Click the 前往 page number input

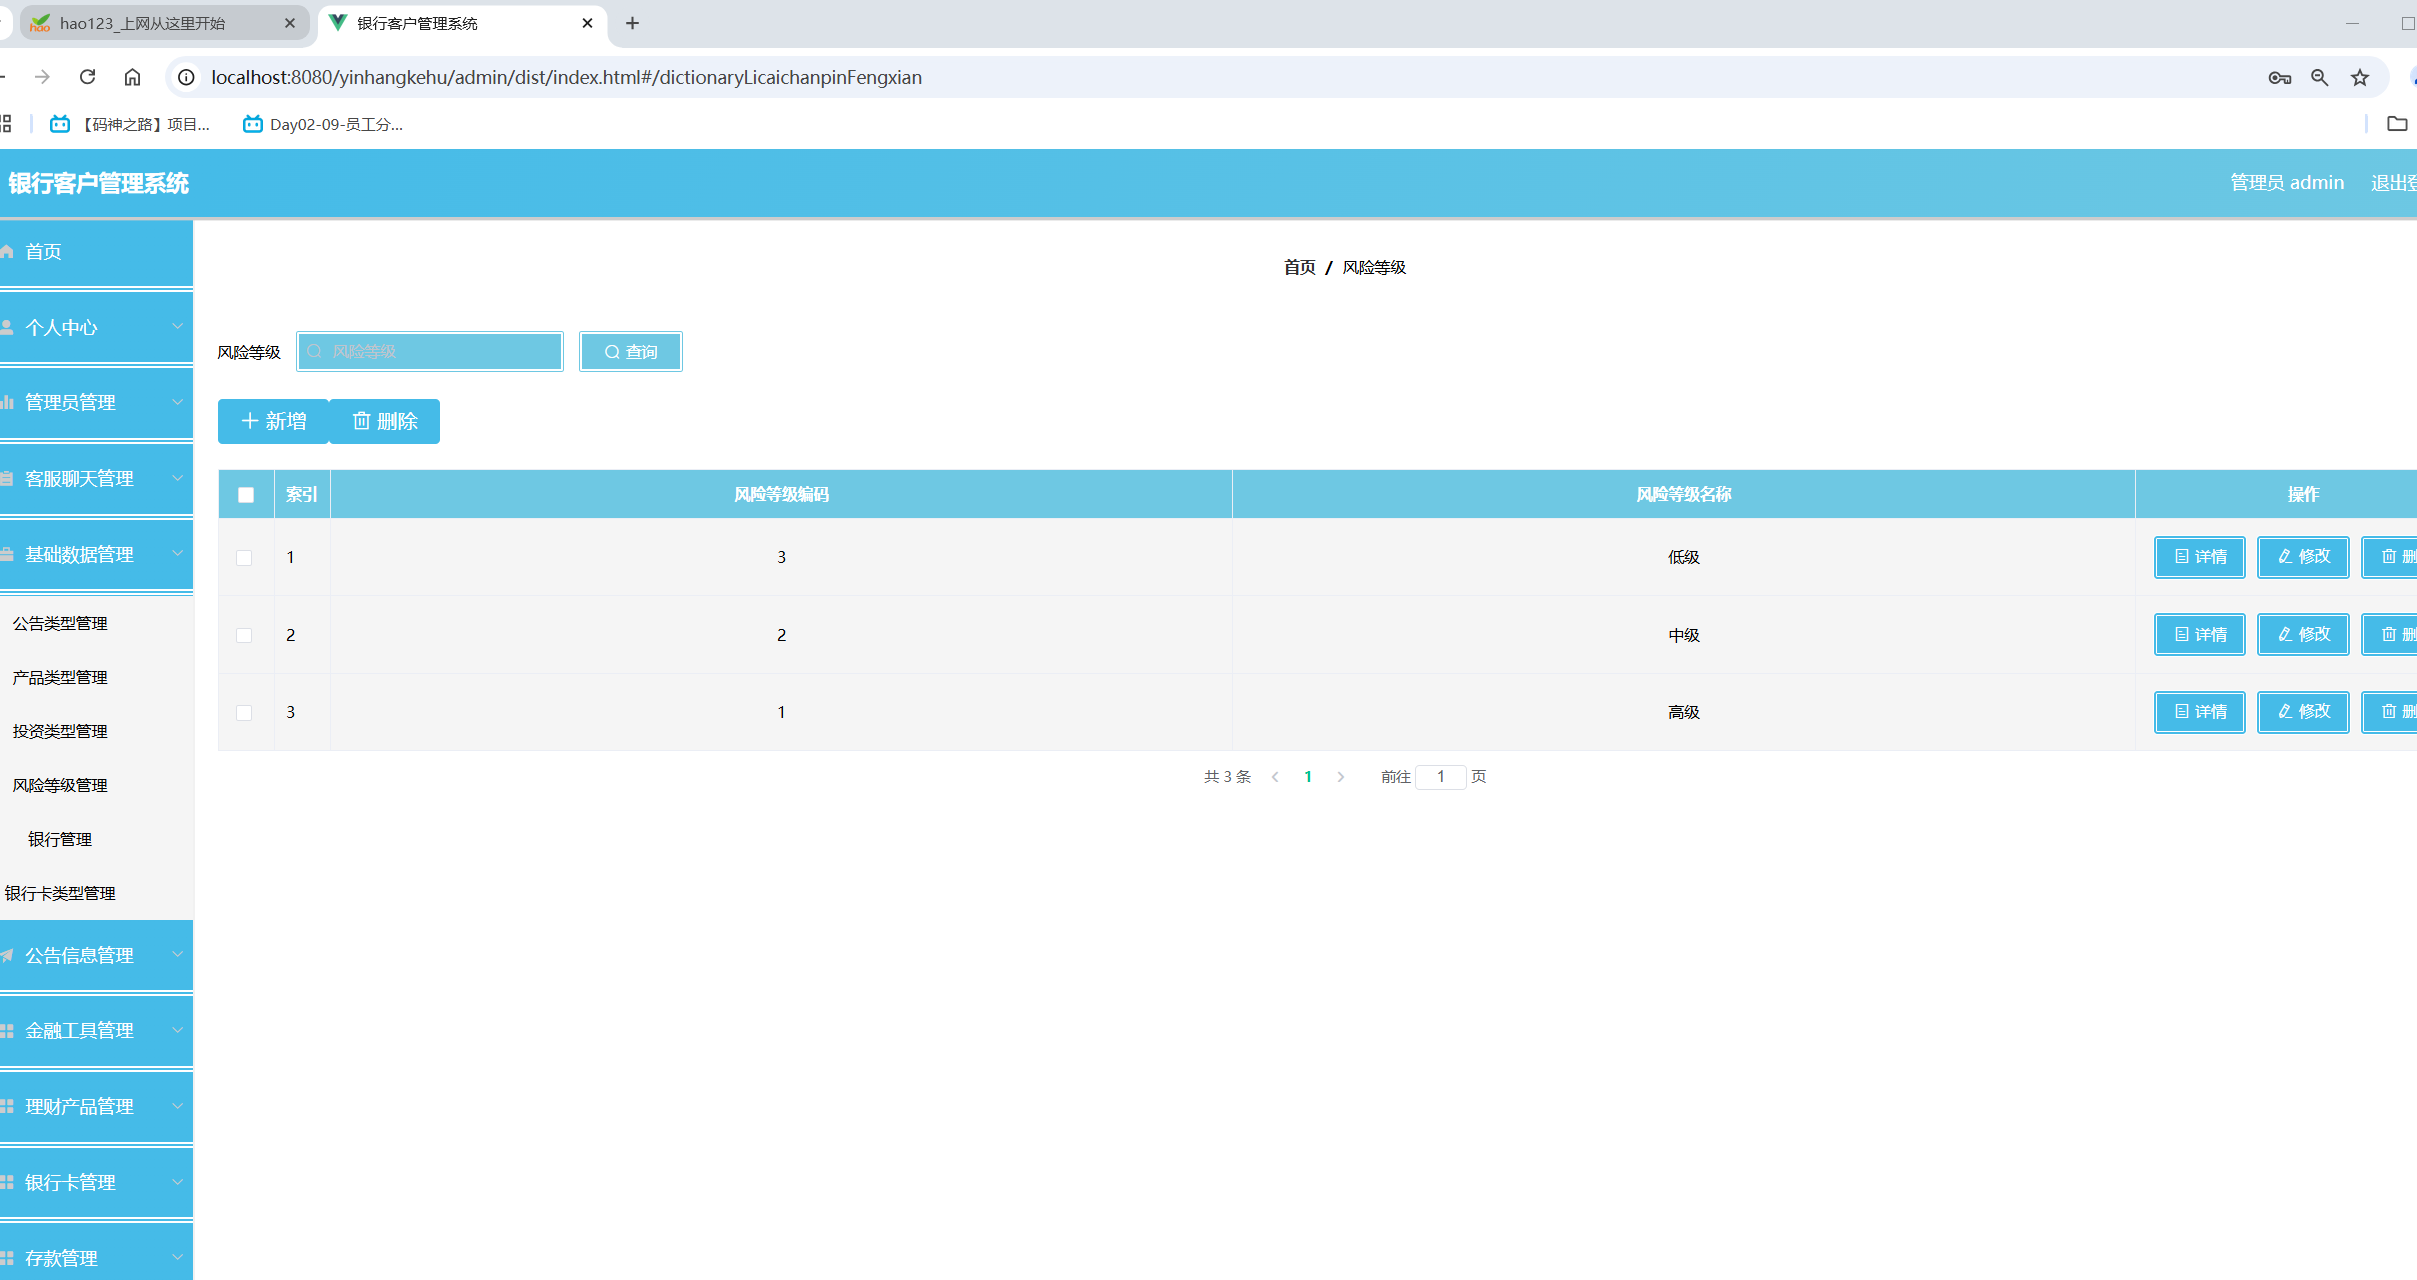[x=1441, y=777]
